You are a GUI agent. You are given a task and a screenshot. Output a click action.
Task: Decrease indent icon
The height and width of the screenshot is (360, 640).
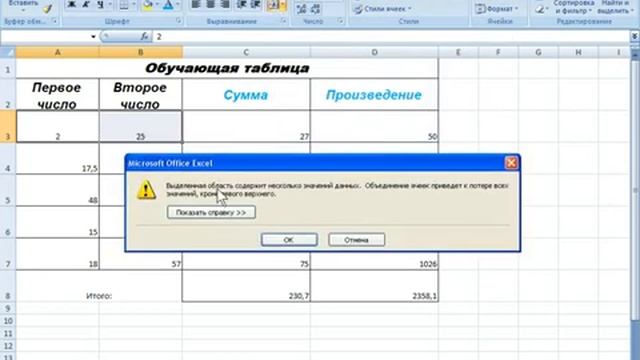241,4
